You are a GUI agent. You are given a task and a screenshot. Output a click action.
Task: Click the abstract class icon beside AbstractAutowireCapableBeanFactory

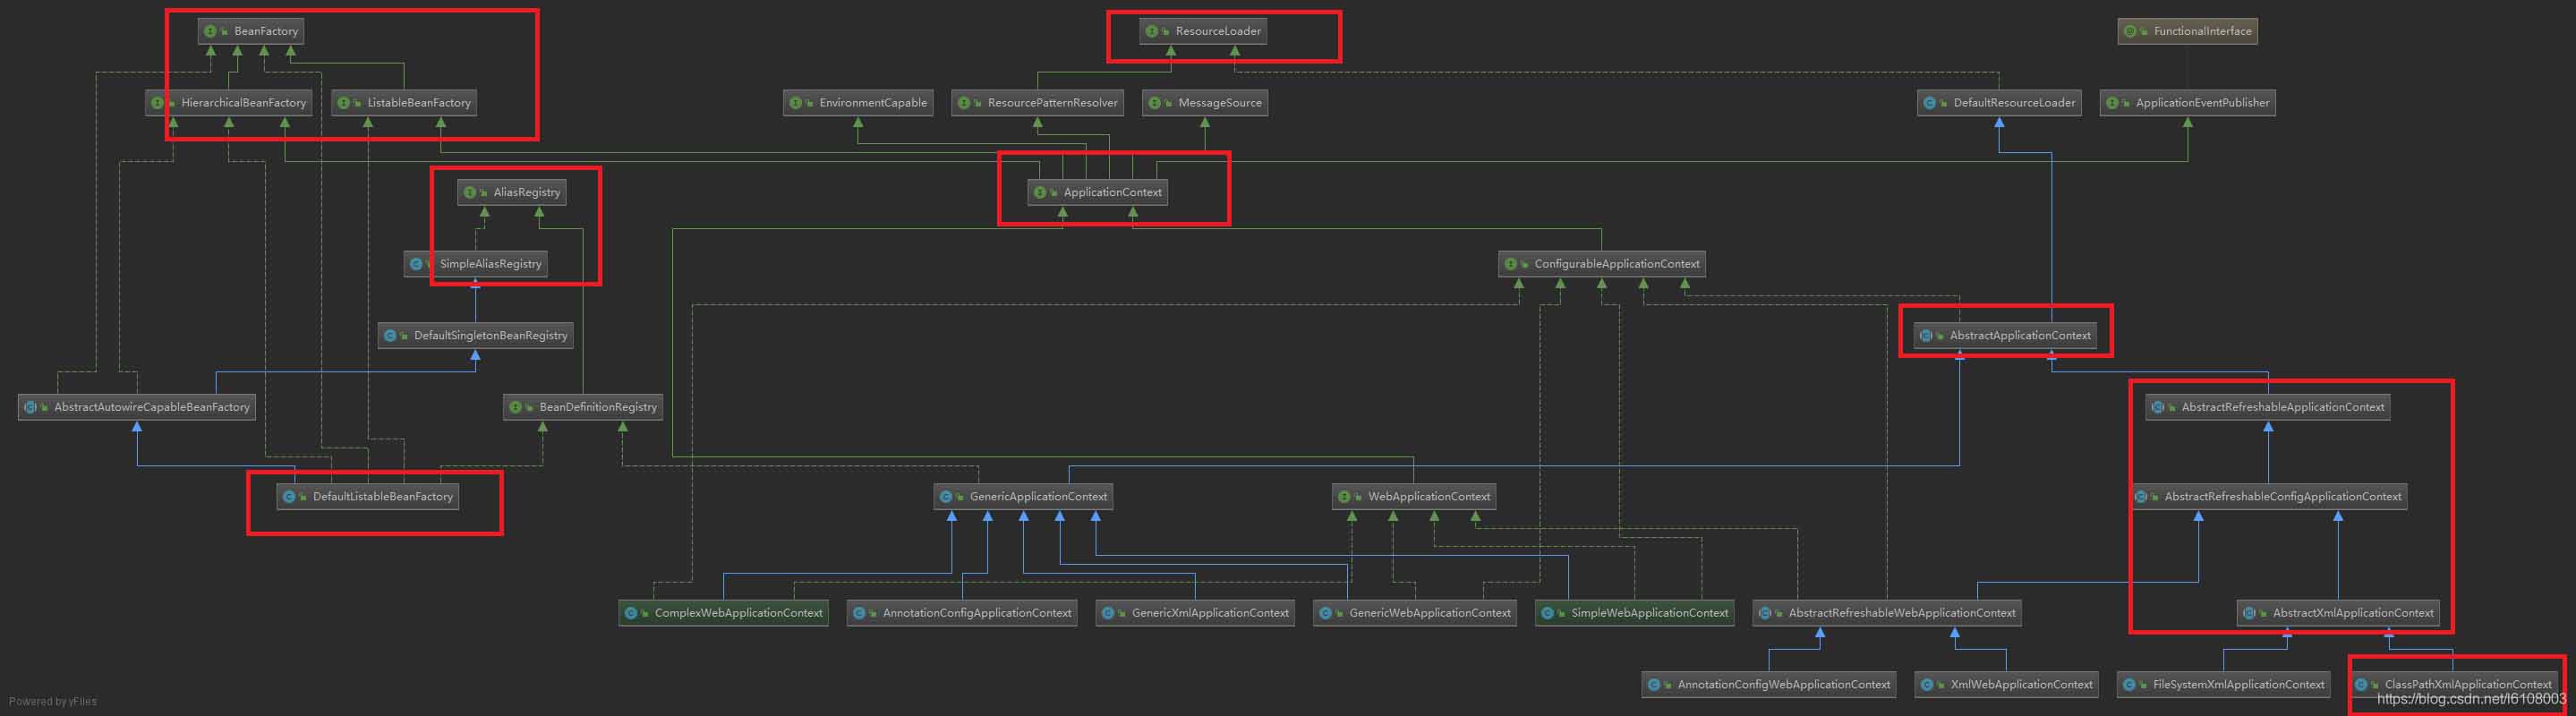[30, 407]
